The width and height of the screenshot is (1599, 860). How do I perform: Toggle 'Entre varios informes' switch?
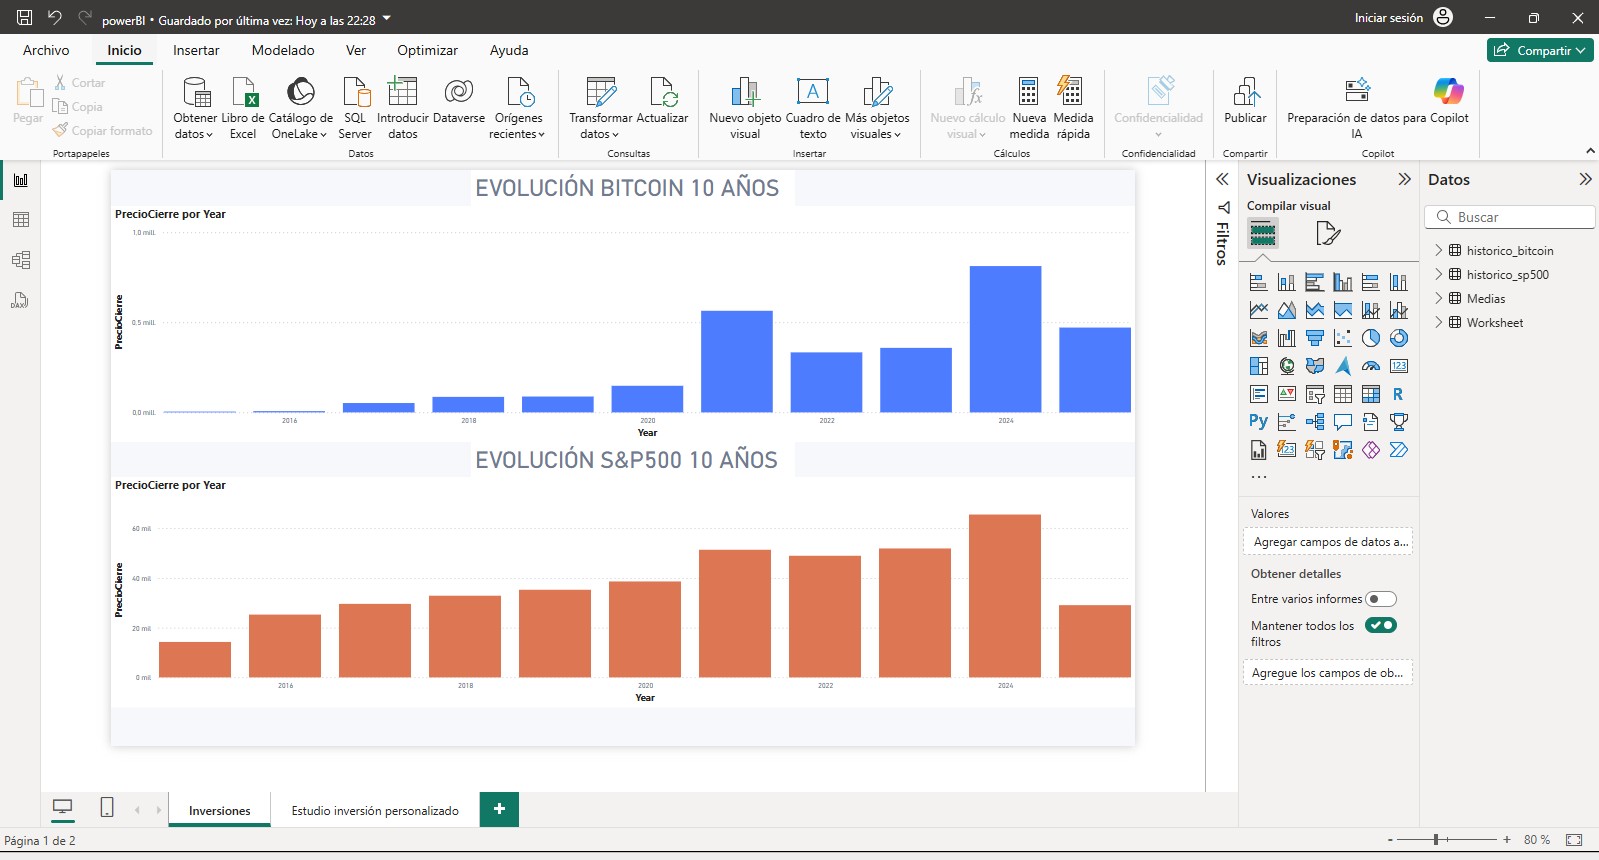(1381, 599)
